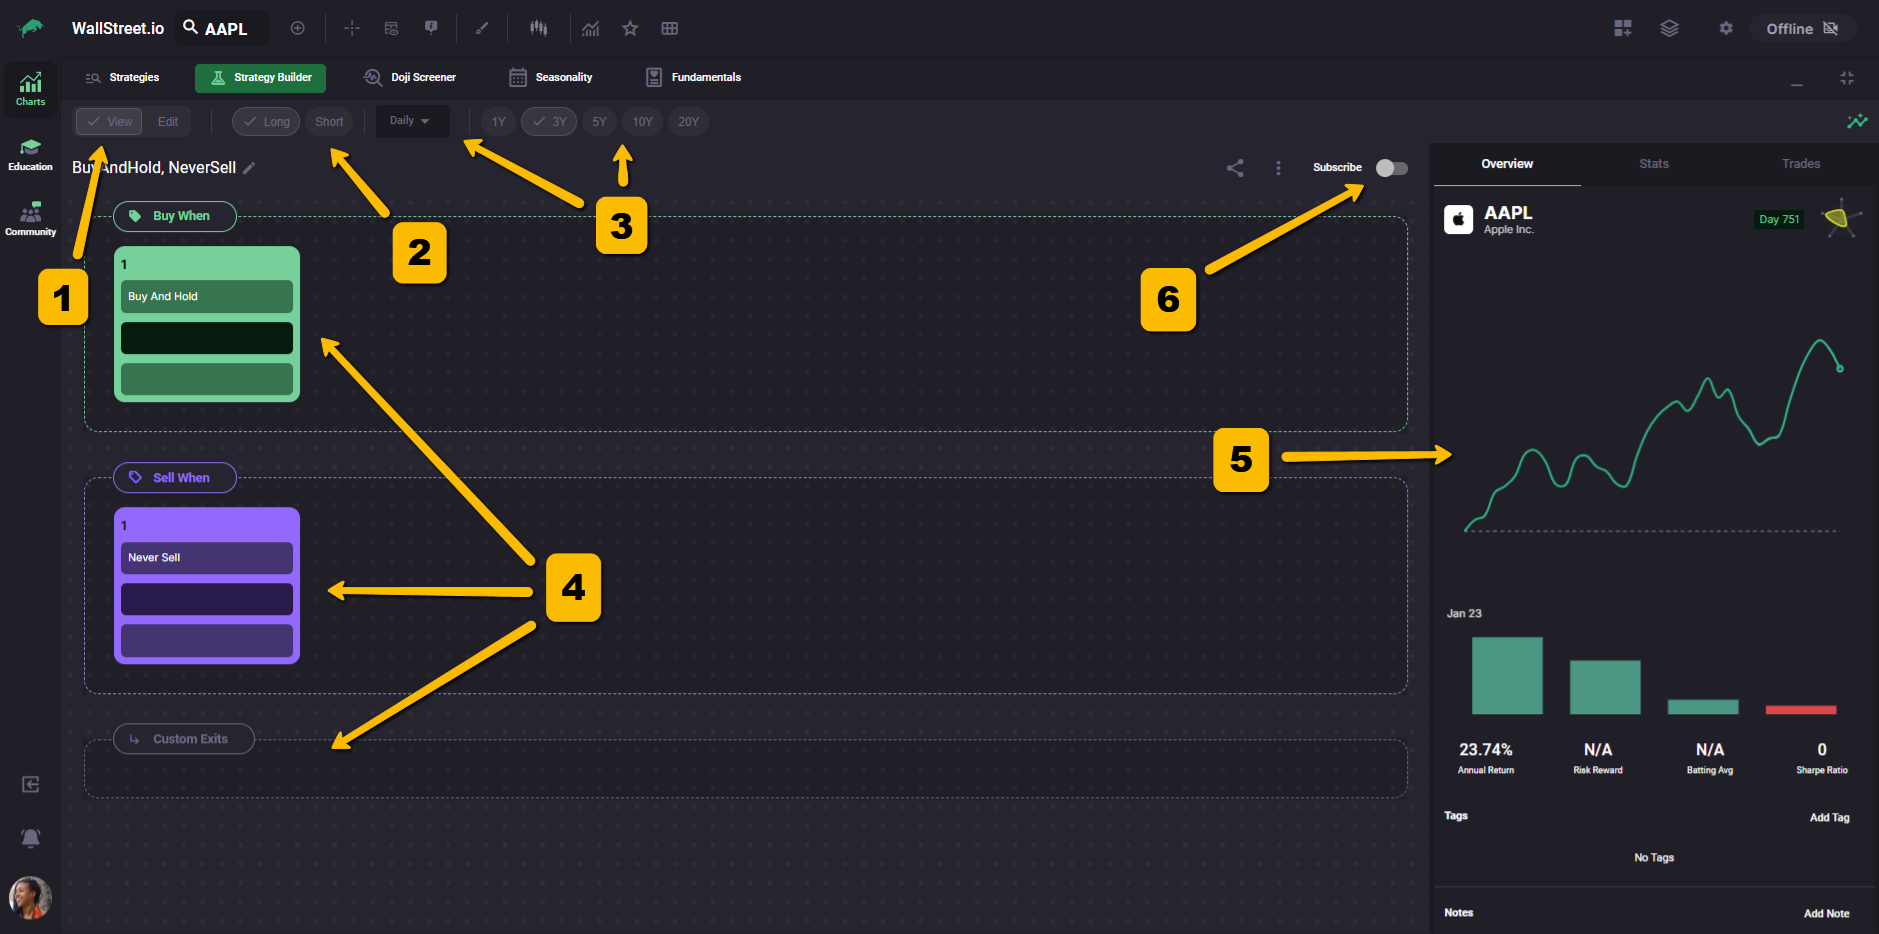Click the AAPL symbol search field
This screenshot has height=934, width=1879.
pyautogui.click(x=225, y=29)
